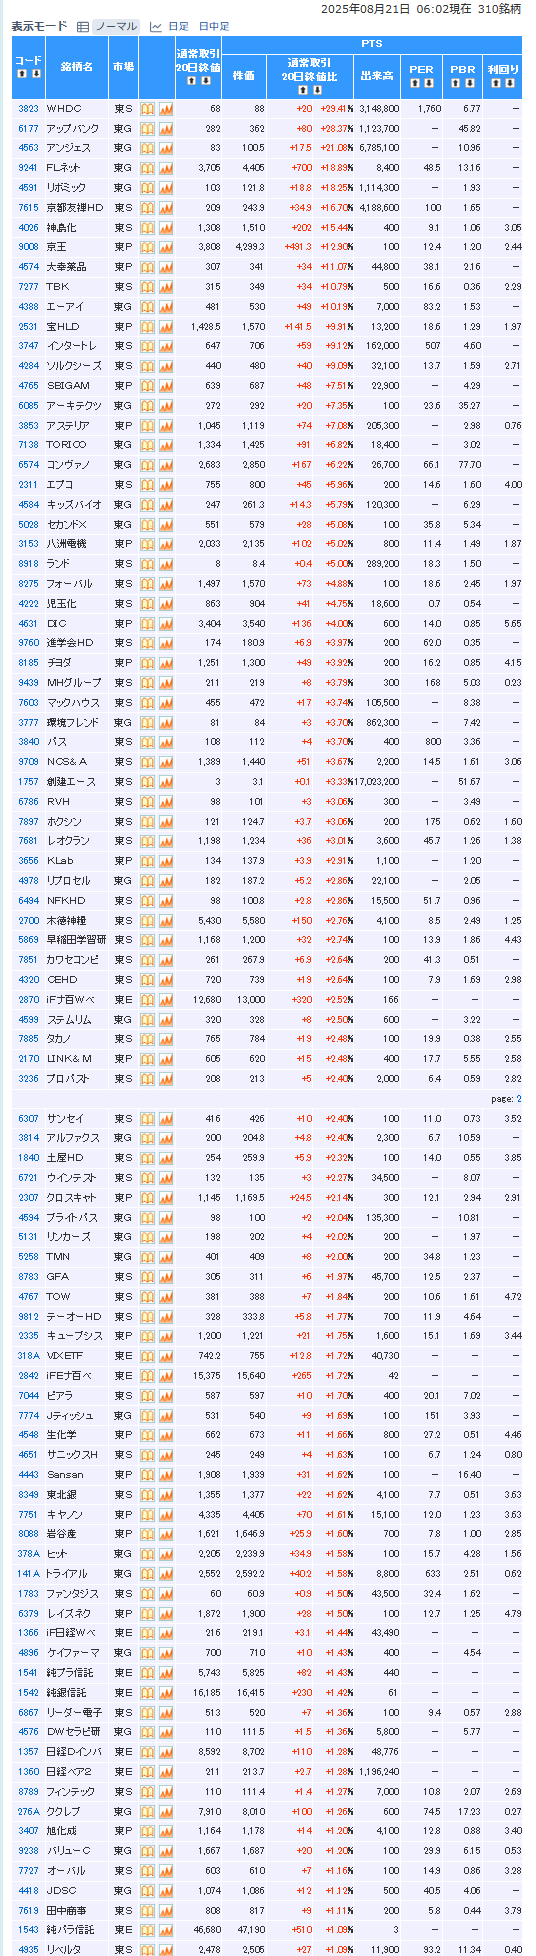Click the PTS header cell
The image size is (536, 1956).
371,45
